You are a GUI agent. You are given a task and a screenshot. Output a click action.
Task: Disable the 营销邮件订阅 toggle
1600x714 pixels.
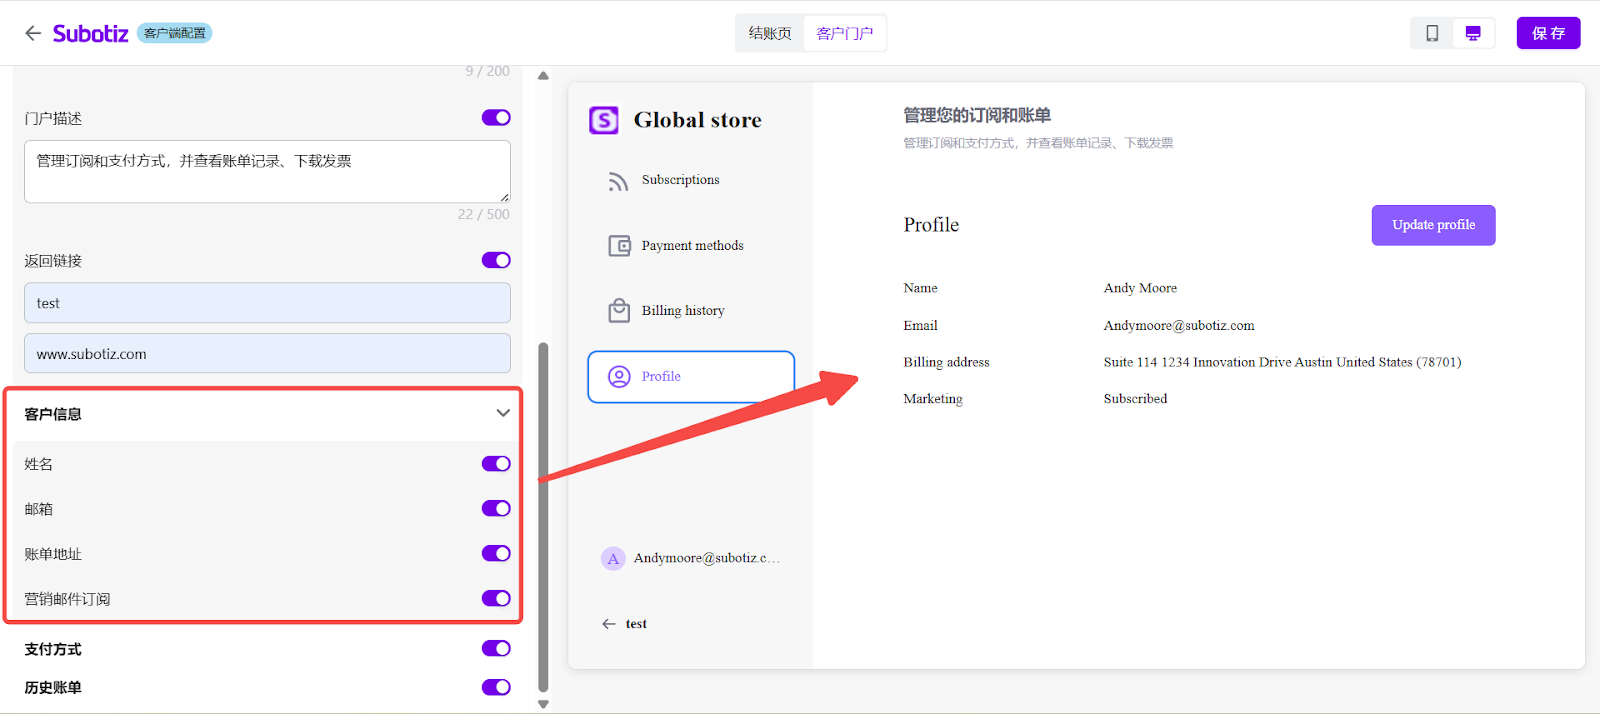tap(496, 598)
